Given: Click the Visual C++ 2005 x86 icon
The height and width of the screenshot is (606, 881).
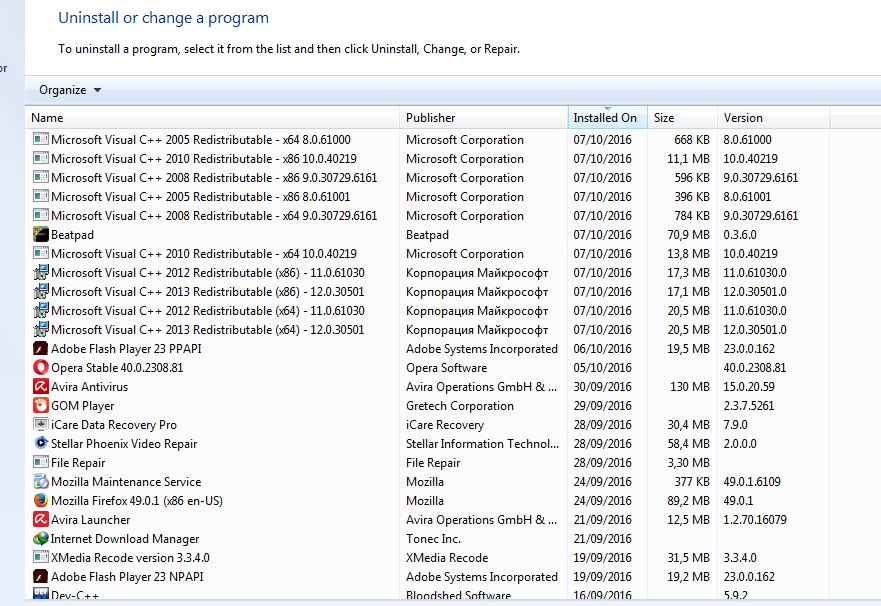Looking at the screenshot, I should [x=40, y=197].
